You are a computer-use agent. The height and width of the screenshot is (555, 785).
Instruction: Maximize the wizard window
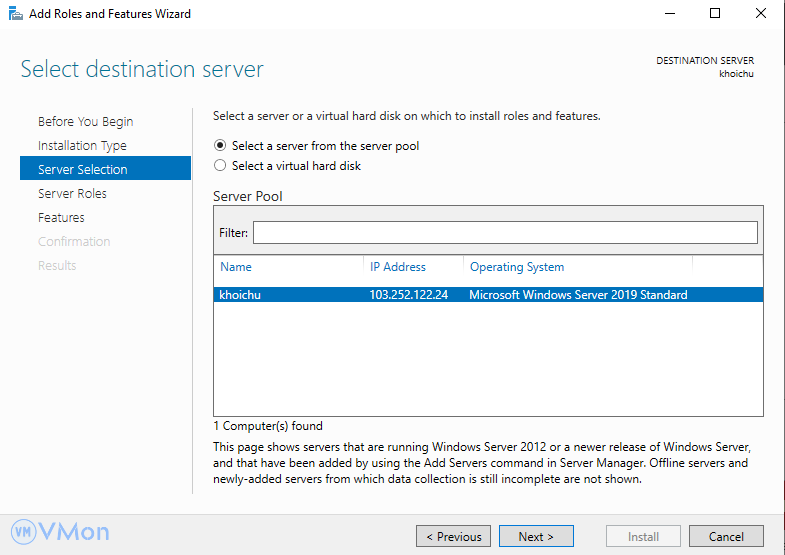click(715, 14)
